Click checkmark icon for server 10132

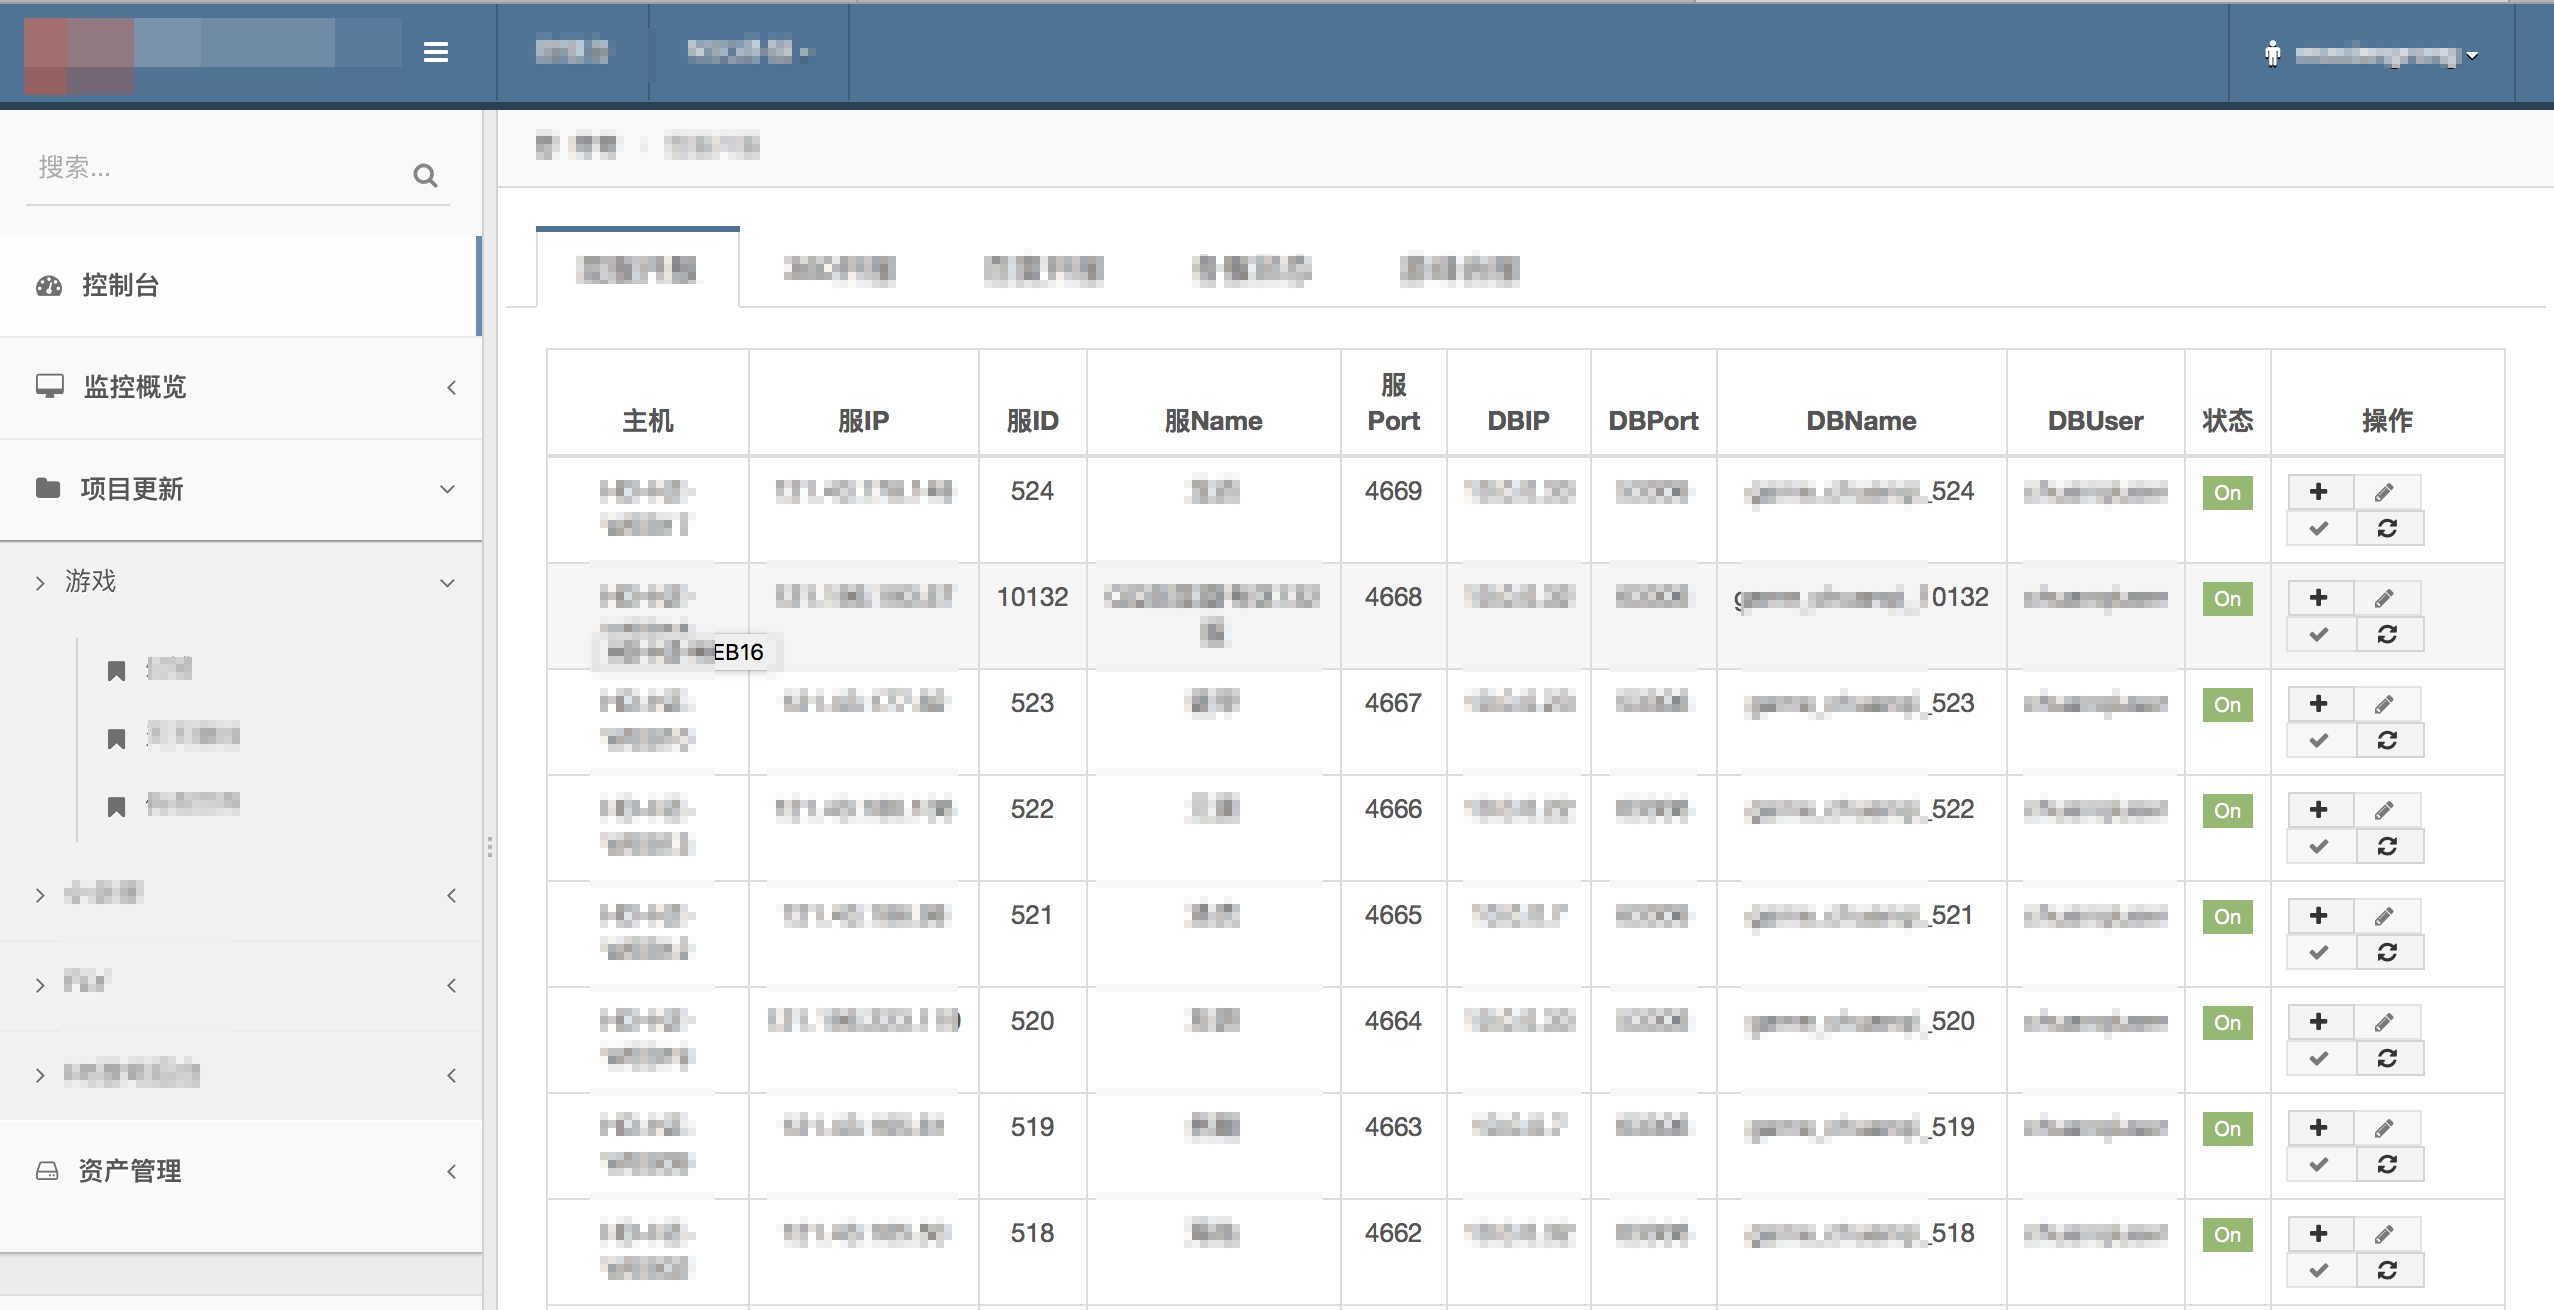(2319, 634)
